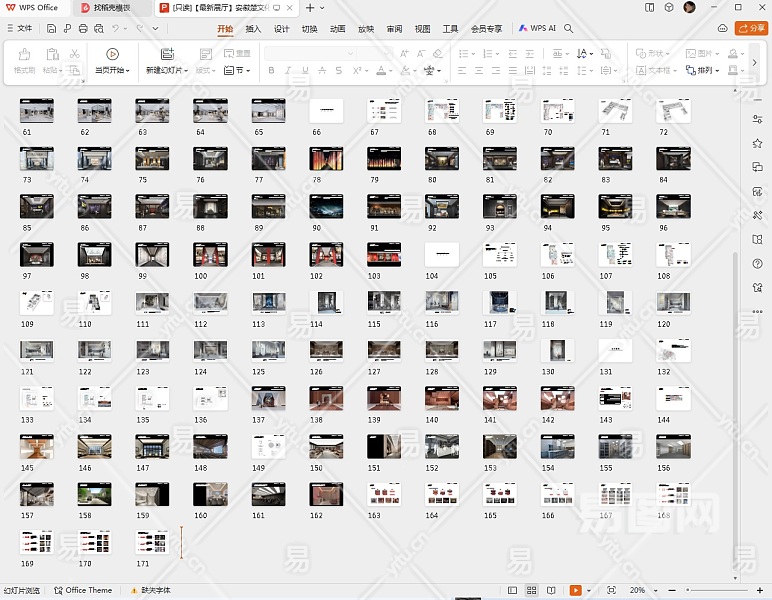The height and width of the screenshot is (600, 772).
Task: Open new tab with plus icon
Action: click(x=310, y=7)
